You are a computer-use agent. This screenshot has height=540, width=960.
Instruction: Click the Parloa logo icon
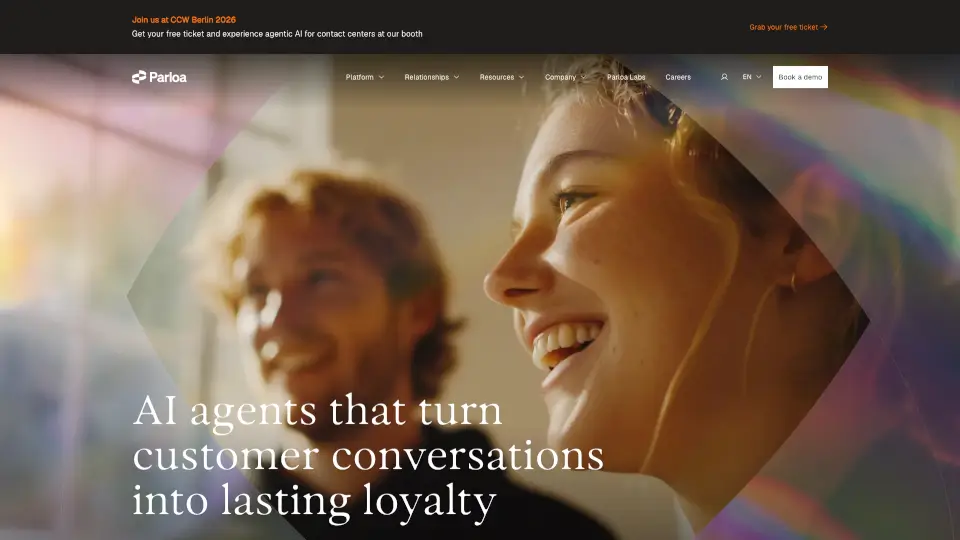[x=139, y=77]
